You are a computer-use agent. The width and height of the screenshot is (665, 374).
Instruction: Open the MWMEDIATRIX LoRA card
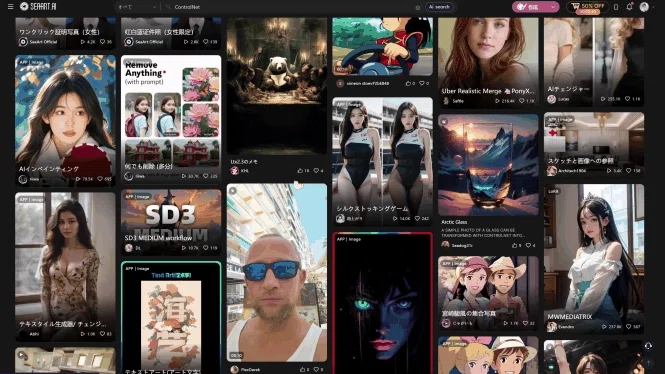click(x=594, y=259)
